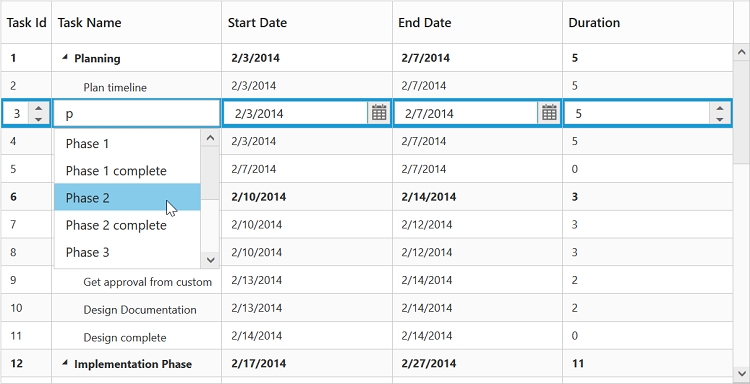The image size is (750, 384).
Task: Select Phase 2 complete option
Action: (127, 225)
